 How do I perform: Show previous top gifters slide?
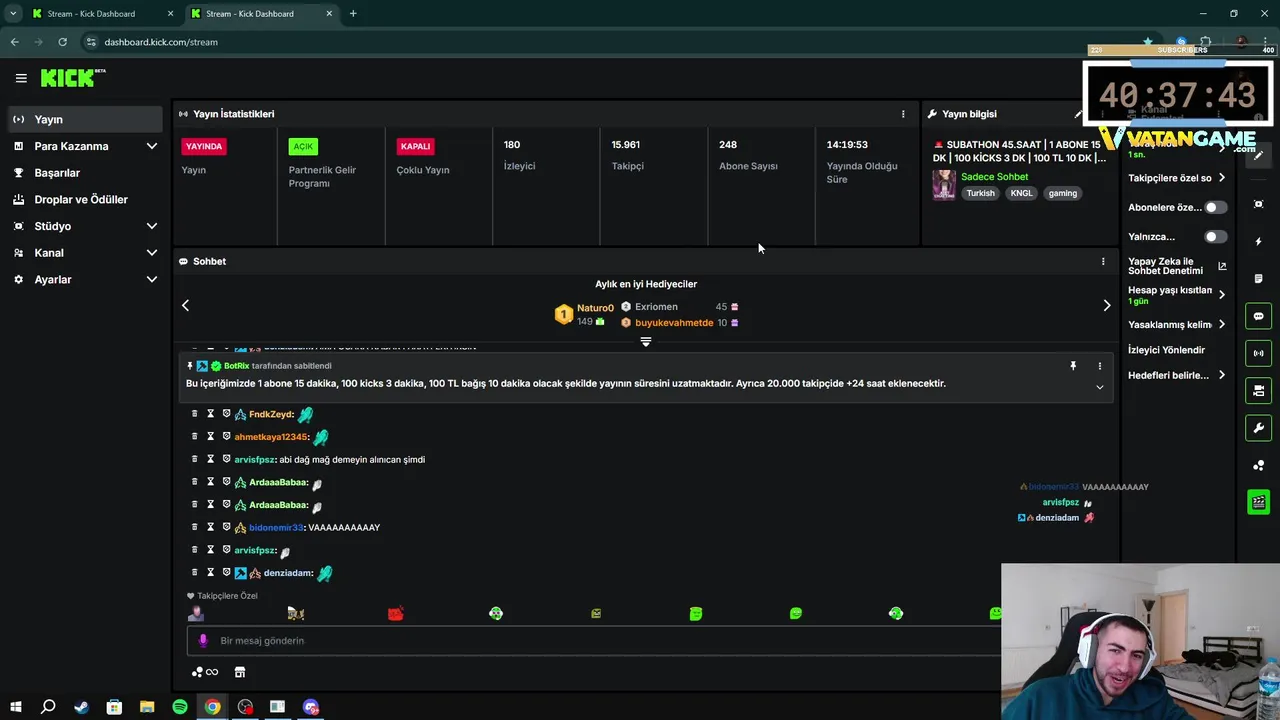pos(185,305)
